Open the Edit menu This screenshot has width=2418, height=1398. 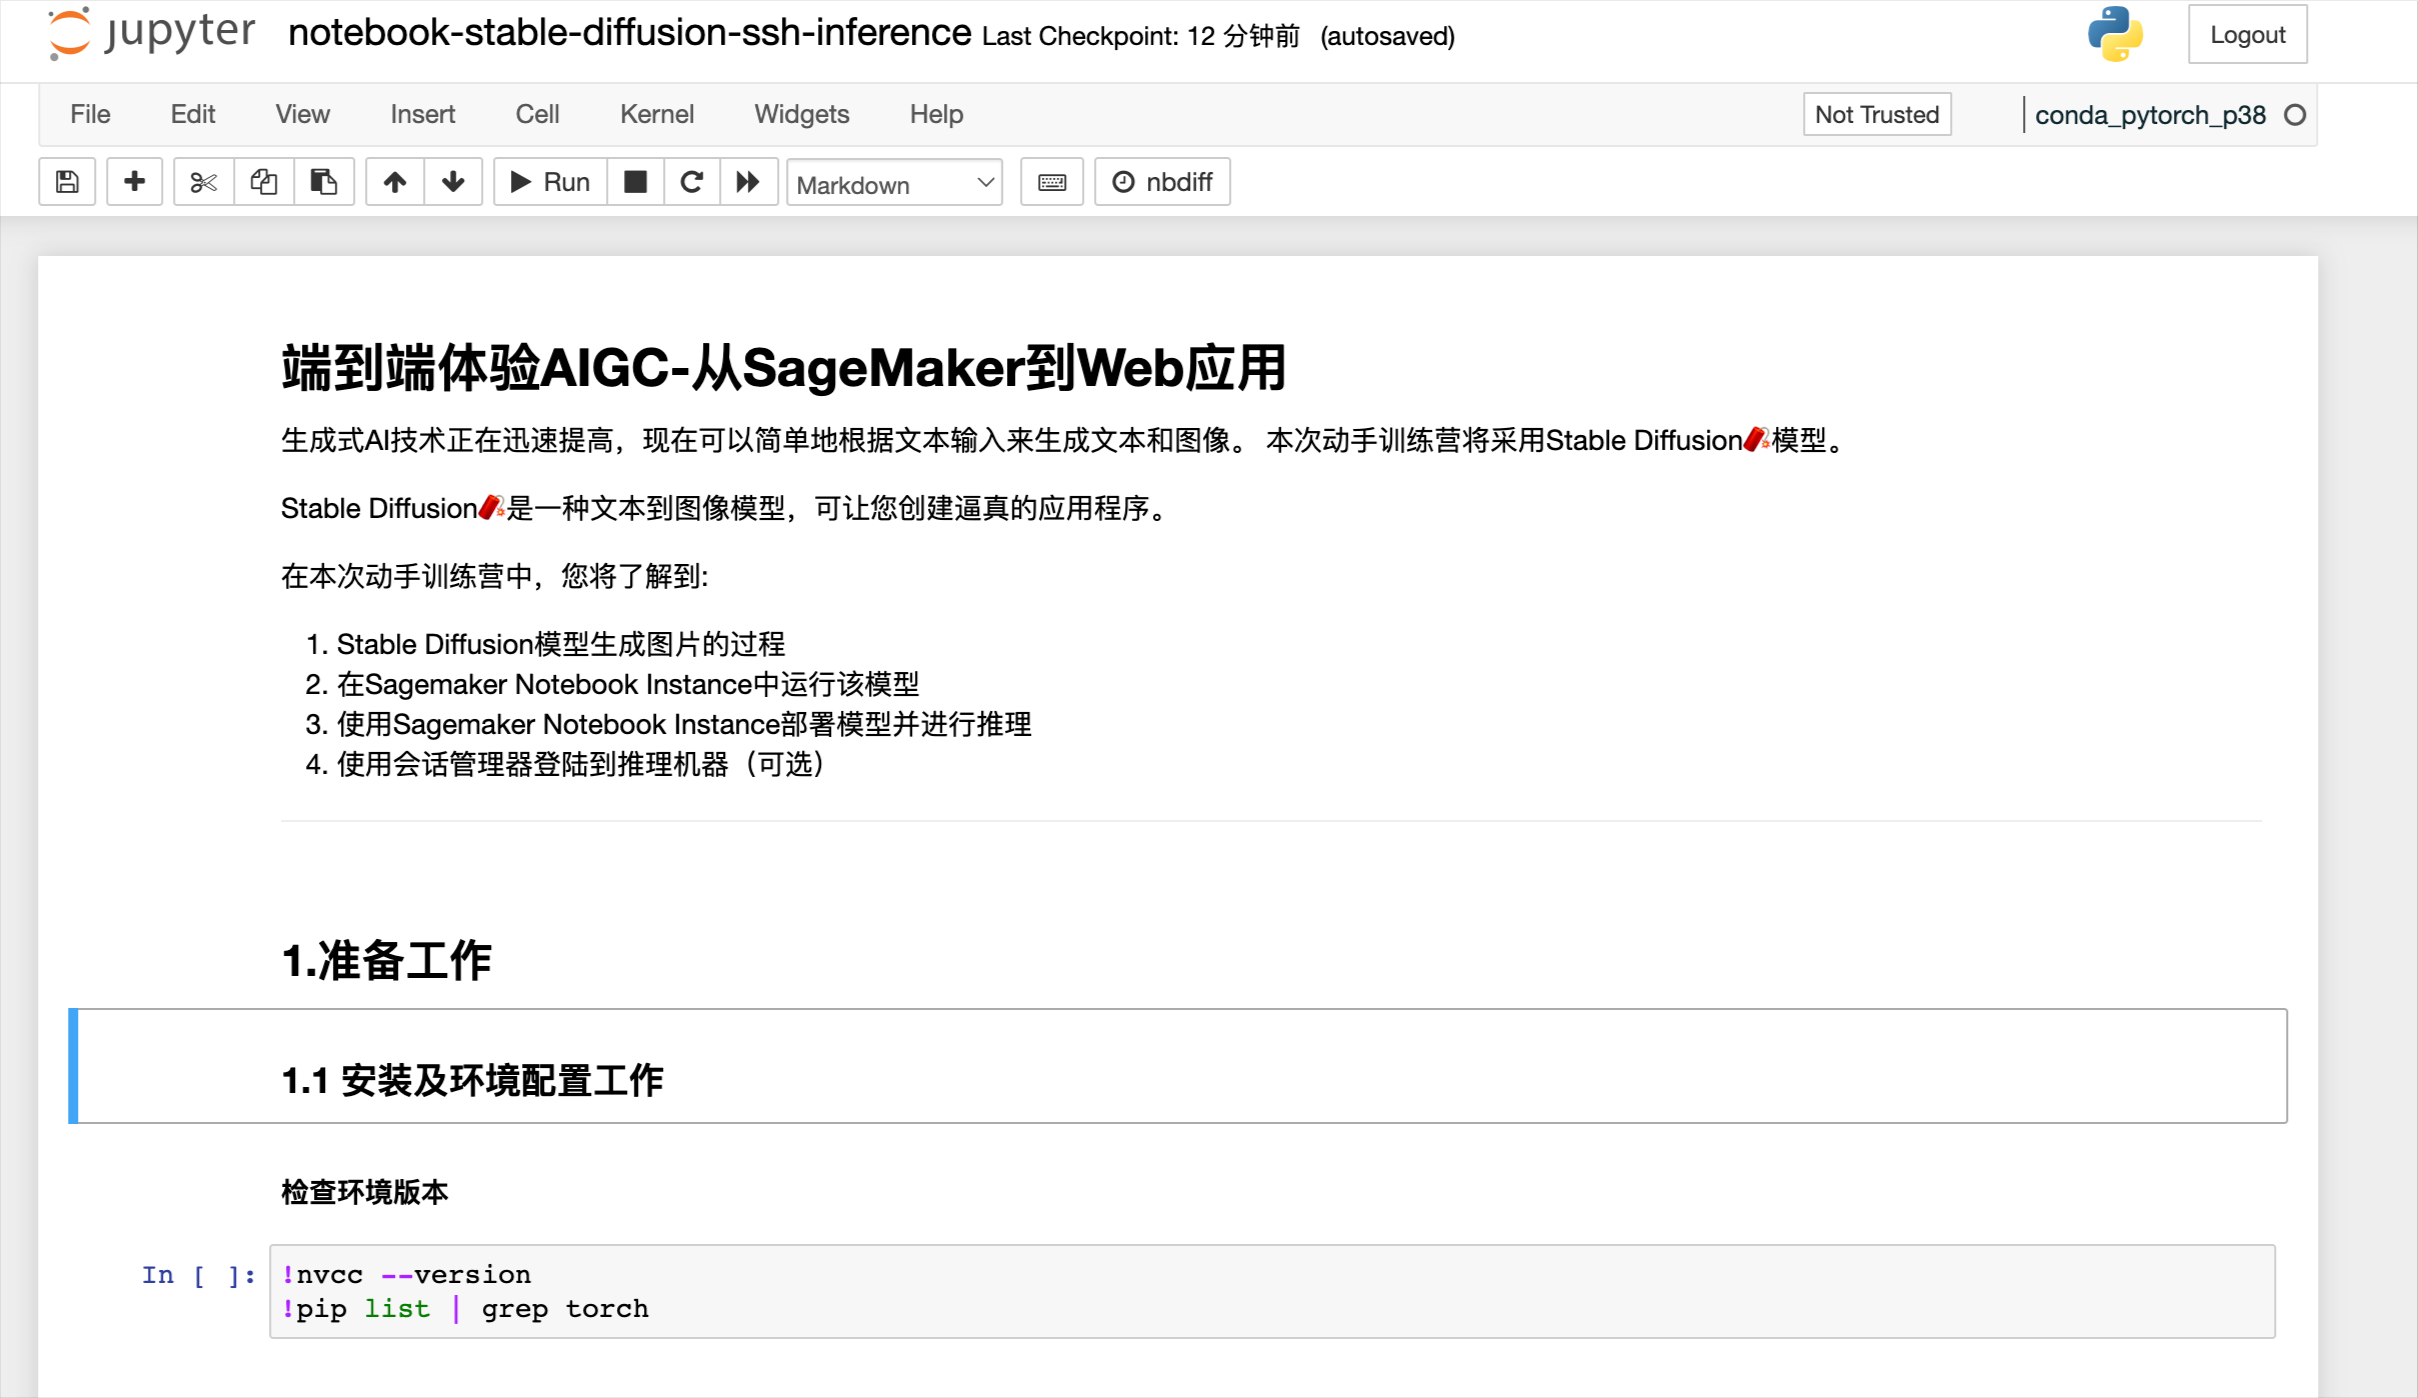[193, 114]
